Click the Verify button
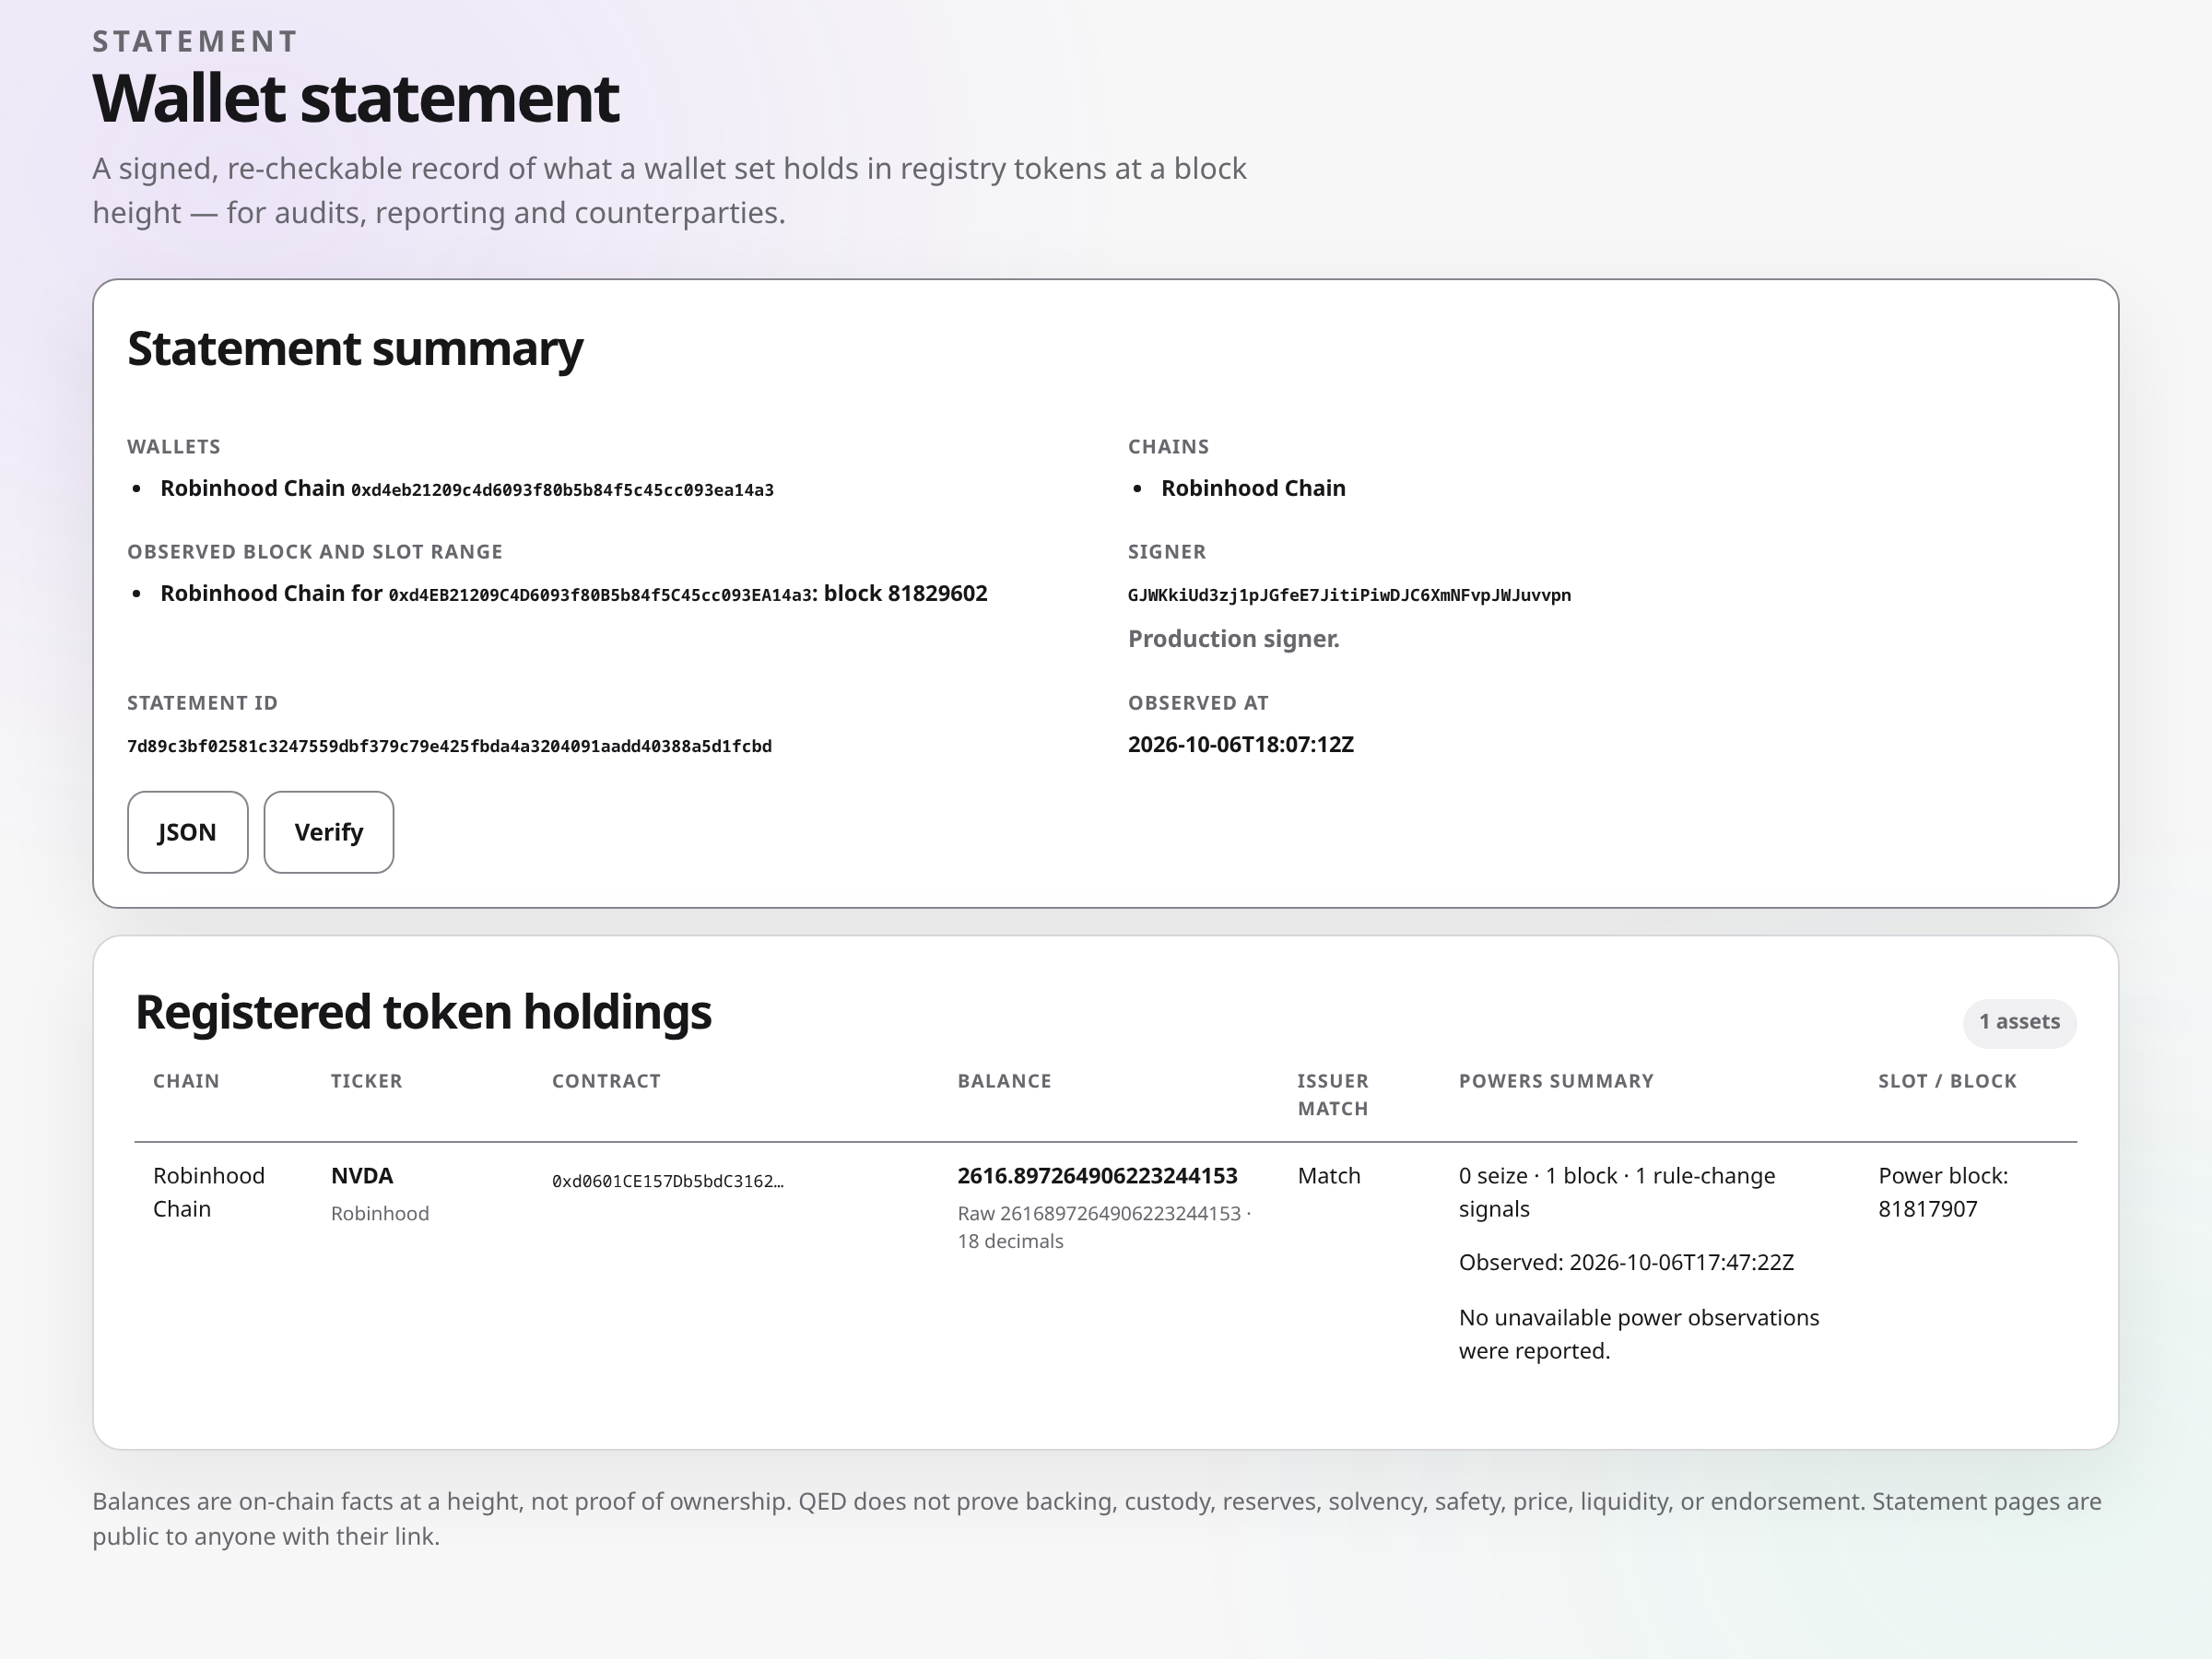The image size is (2212, 1659). pos(328,832)
